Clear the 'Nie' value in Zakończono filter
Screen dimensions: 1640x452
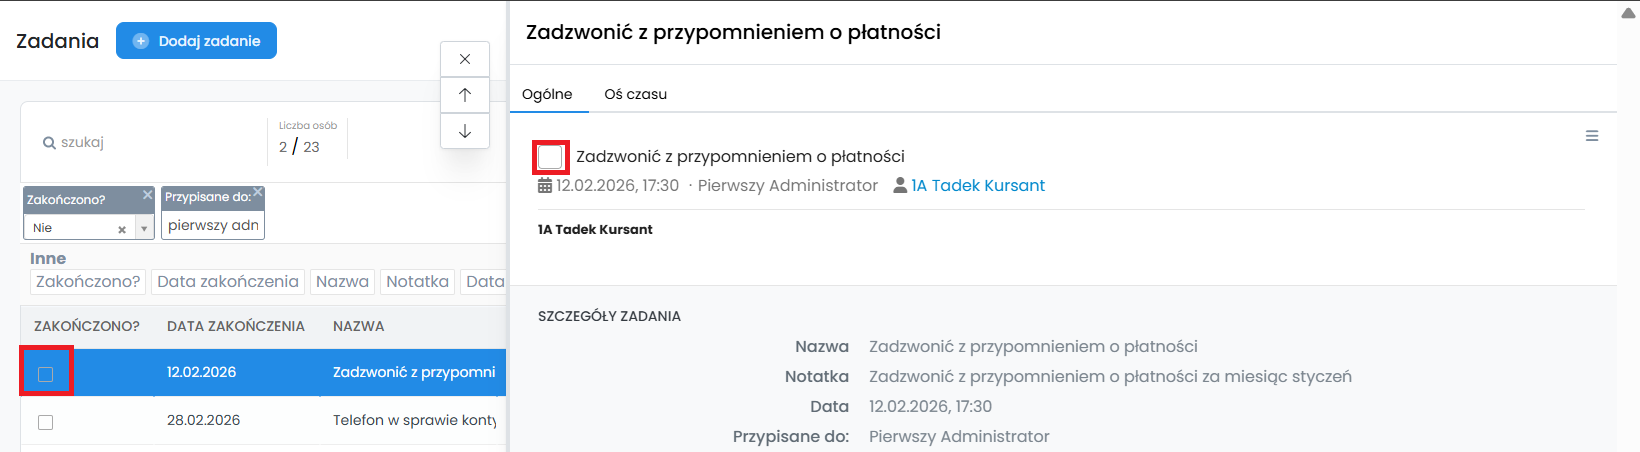tap(122, 229)
